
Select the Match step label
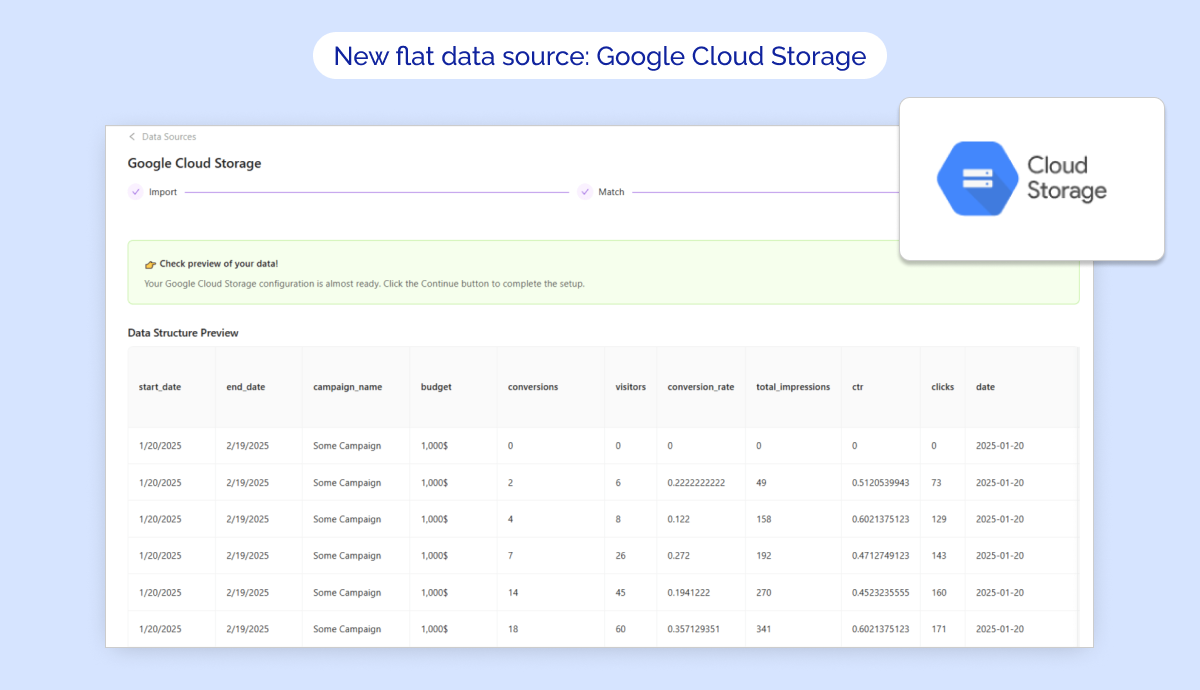tap(611, 192)
